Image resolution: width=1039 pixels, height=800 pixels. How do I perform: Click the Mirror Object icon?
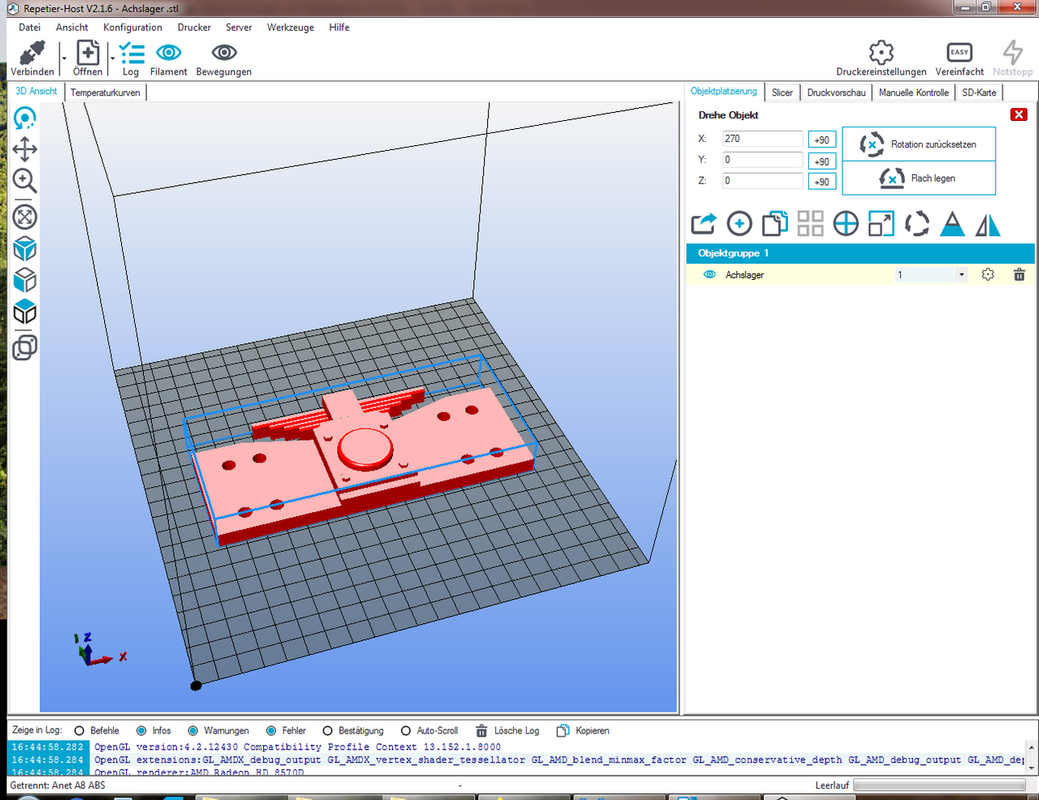pyautogui.click(x=988, y=224)
